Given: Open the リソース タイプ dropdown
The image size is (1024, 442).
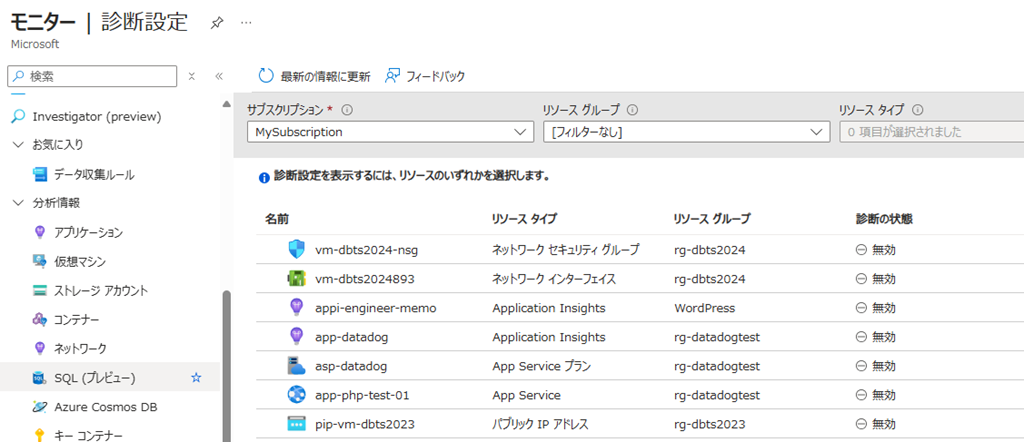Looking at the screenshot, I should point(931,132).
